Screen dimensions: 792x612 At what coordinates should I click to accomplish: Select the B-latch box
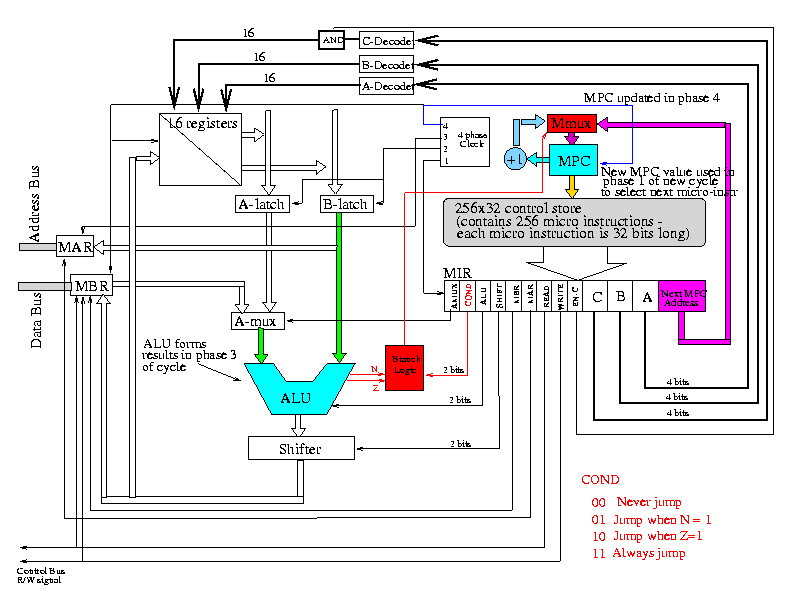pos(347,204)
